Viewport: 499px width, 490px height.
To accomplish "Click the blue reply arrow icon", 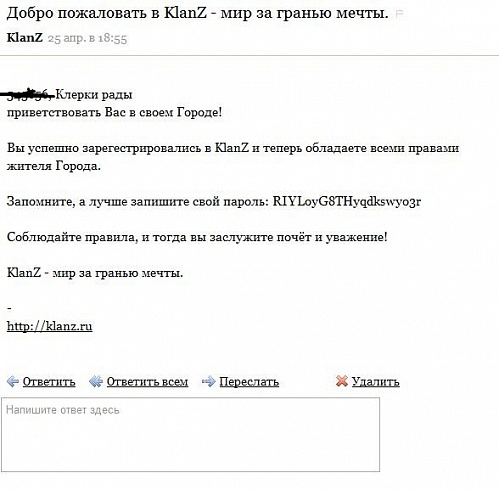I will 13,381.
